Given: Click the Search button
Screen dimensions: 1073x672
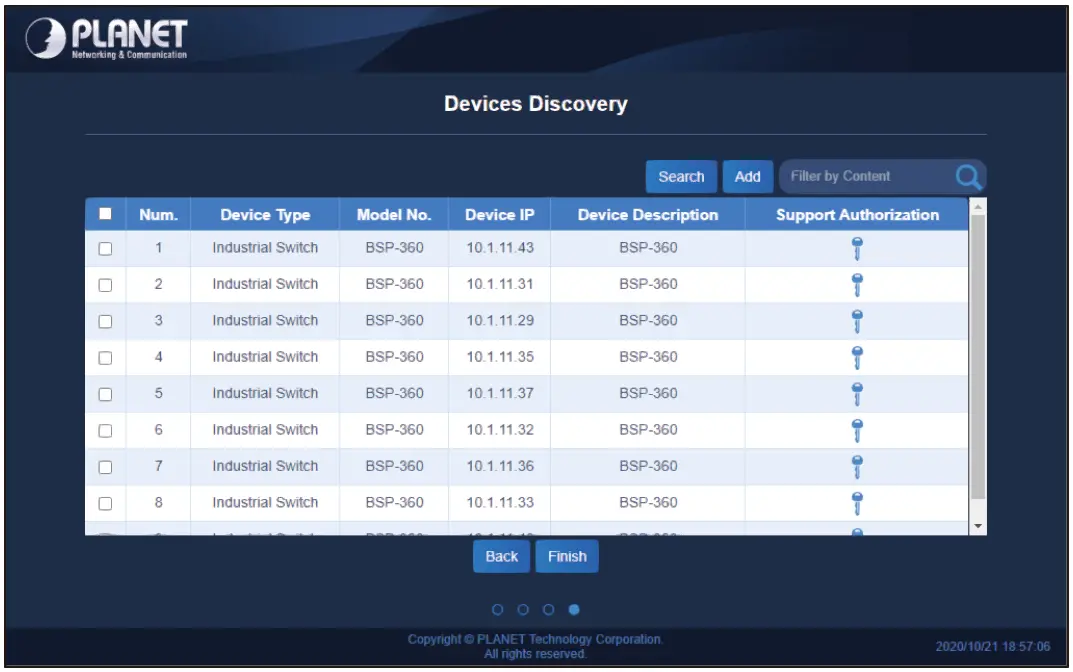Looking at the screenshot, I should [680, 176].
